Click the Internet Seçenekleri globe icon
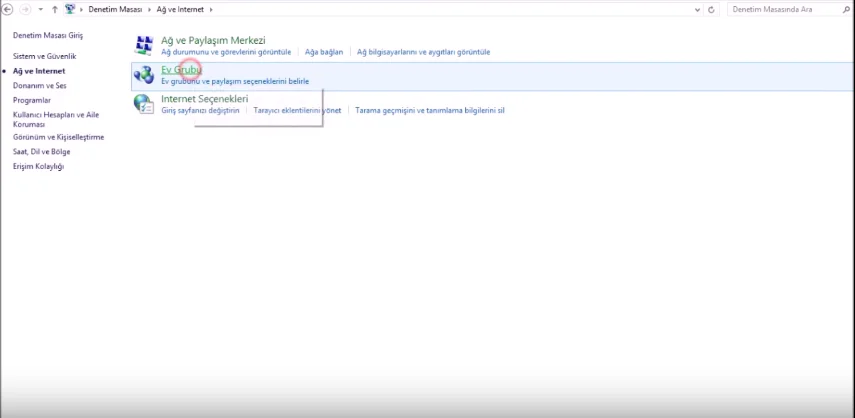Viewport: 855px width, 418px height. click(x=144, y=104)
